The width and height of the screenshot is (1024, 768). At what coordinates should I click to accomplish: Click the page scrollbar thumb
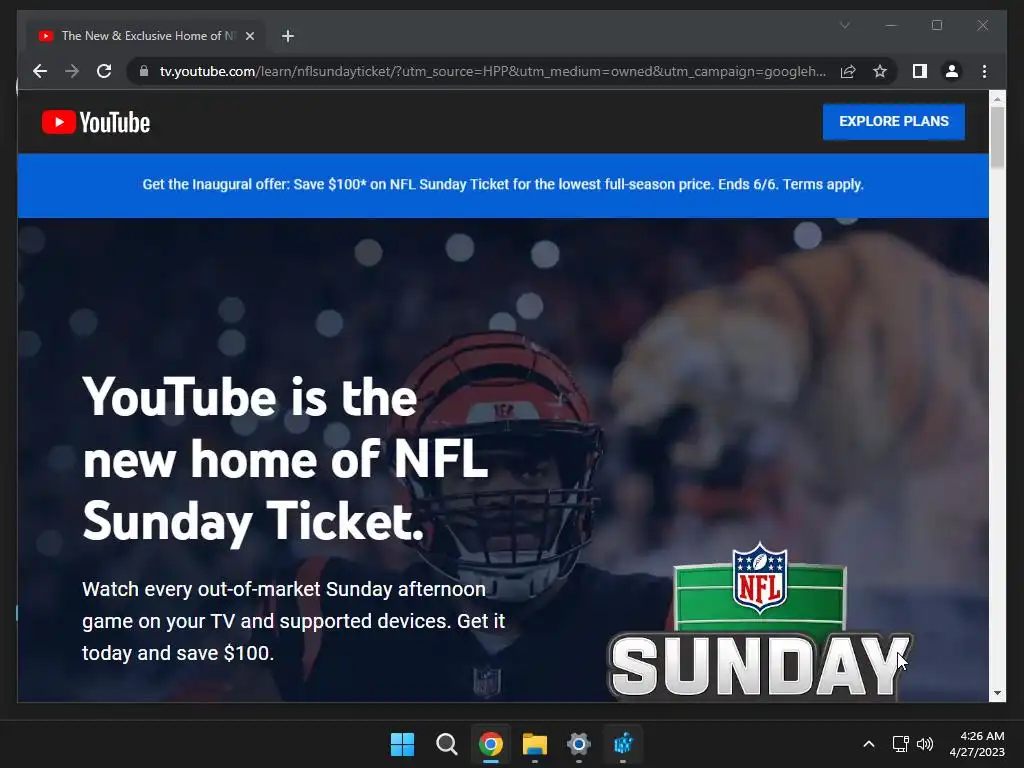tap(997, 137)
